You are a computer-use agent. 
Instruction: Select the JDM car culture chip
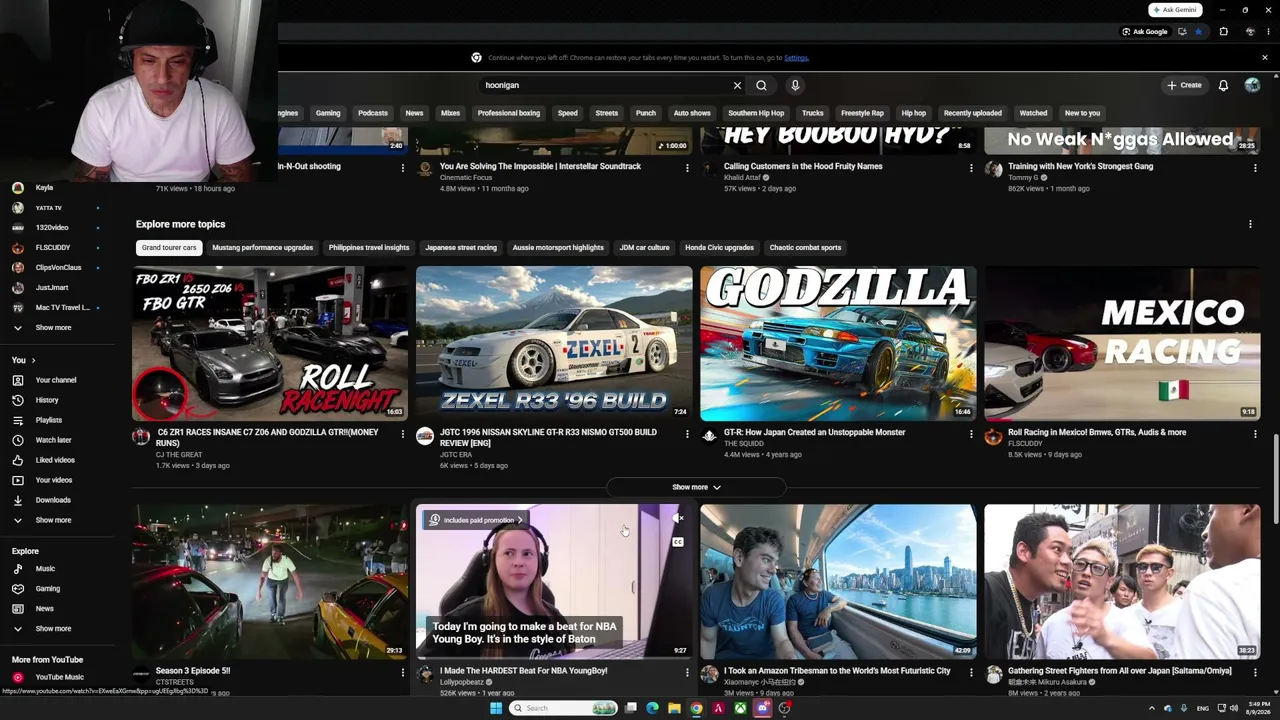(644, 247)
